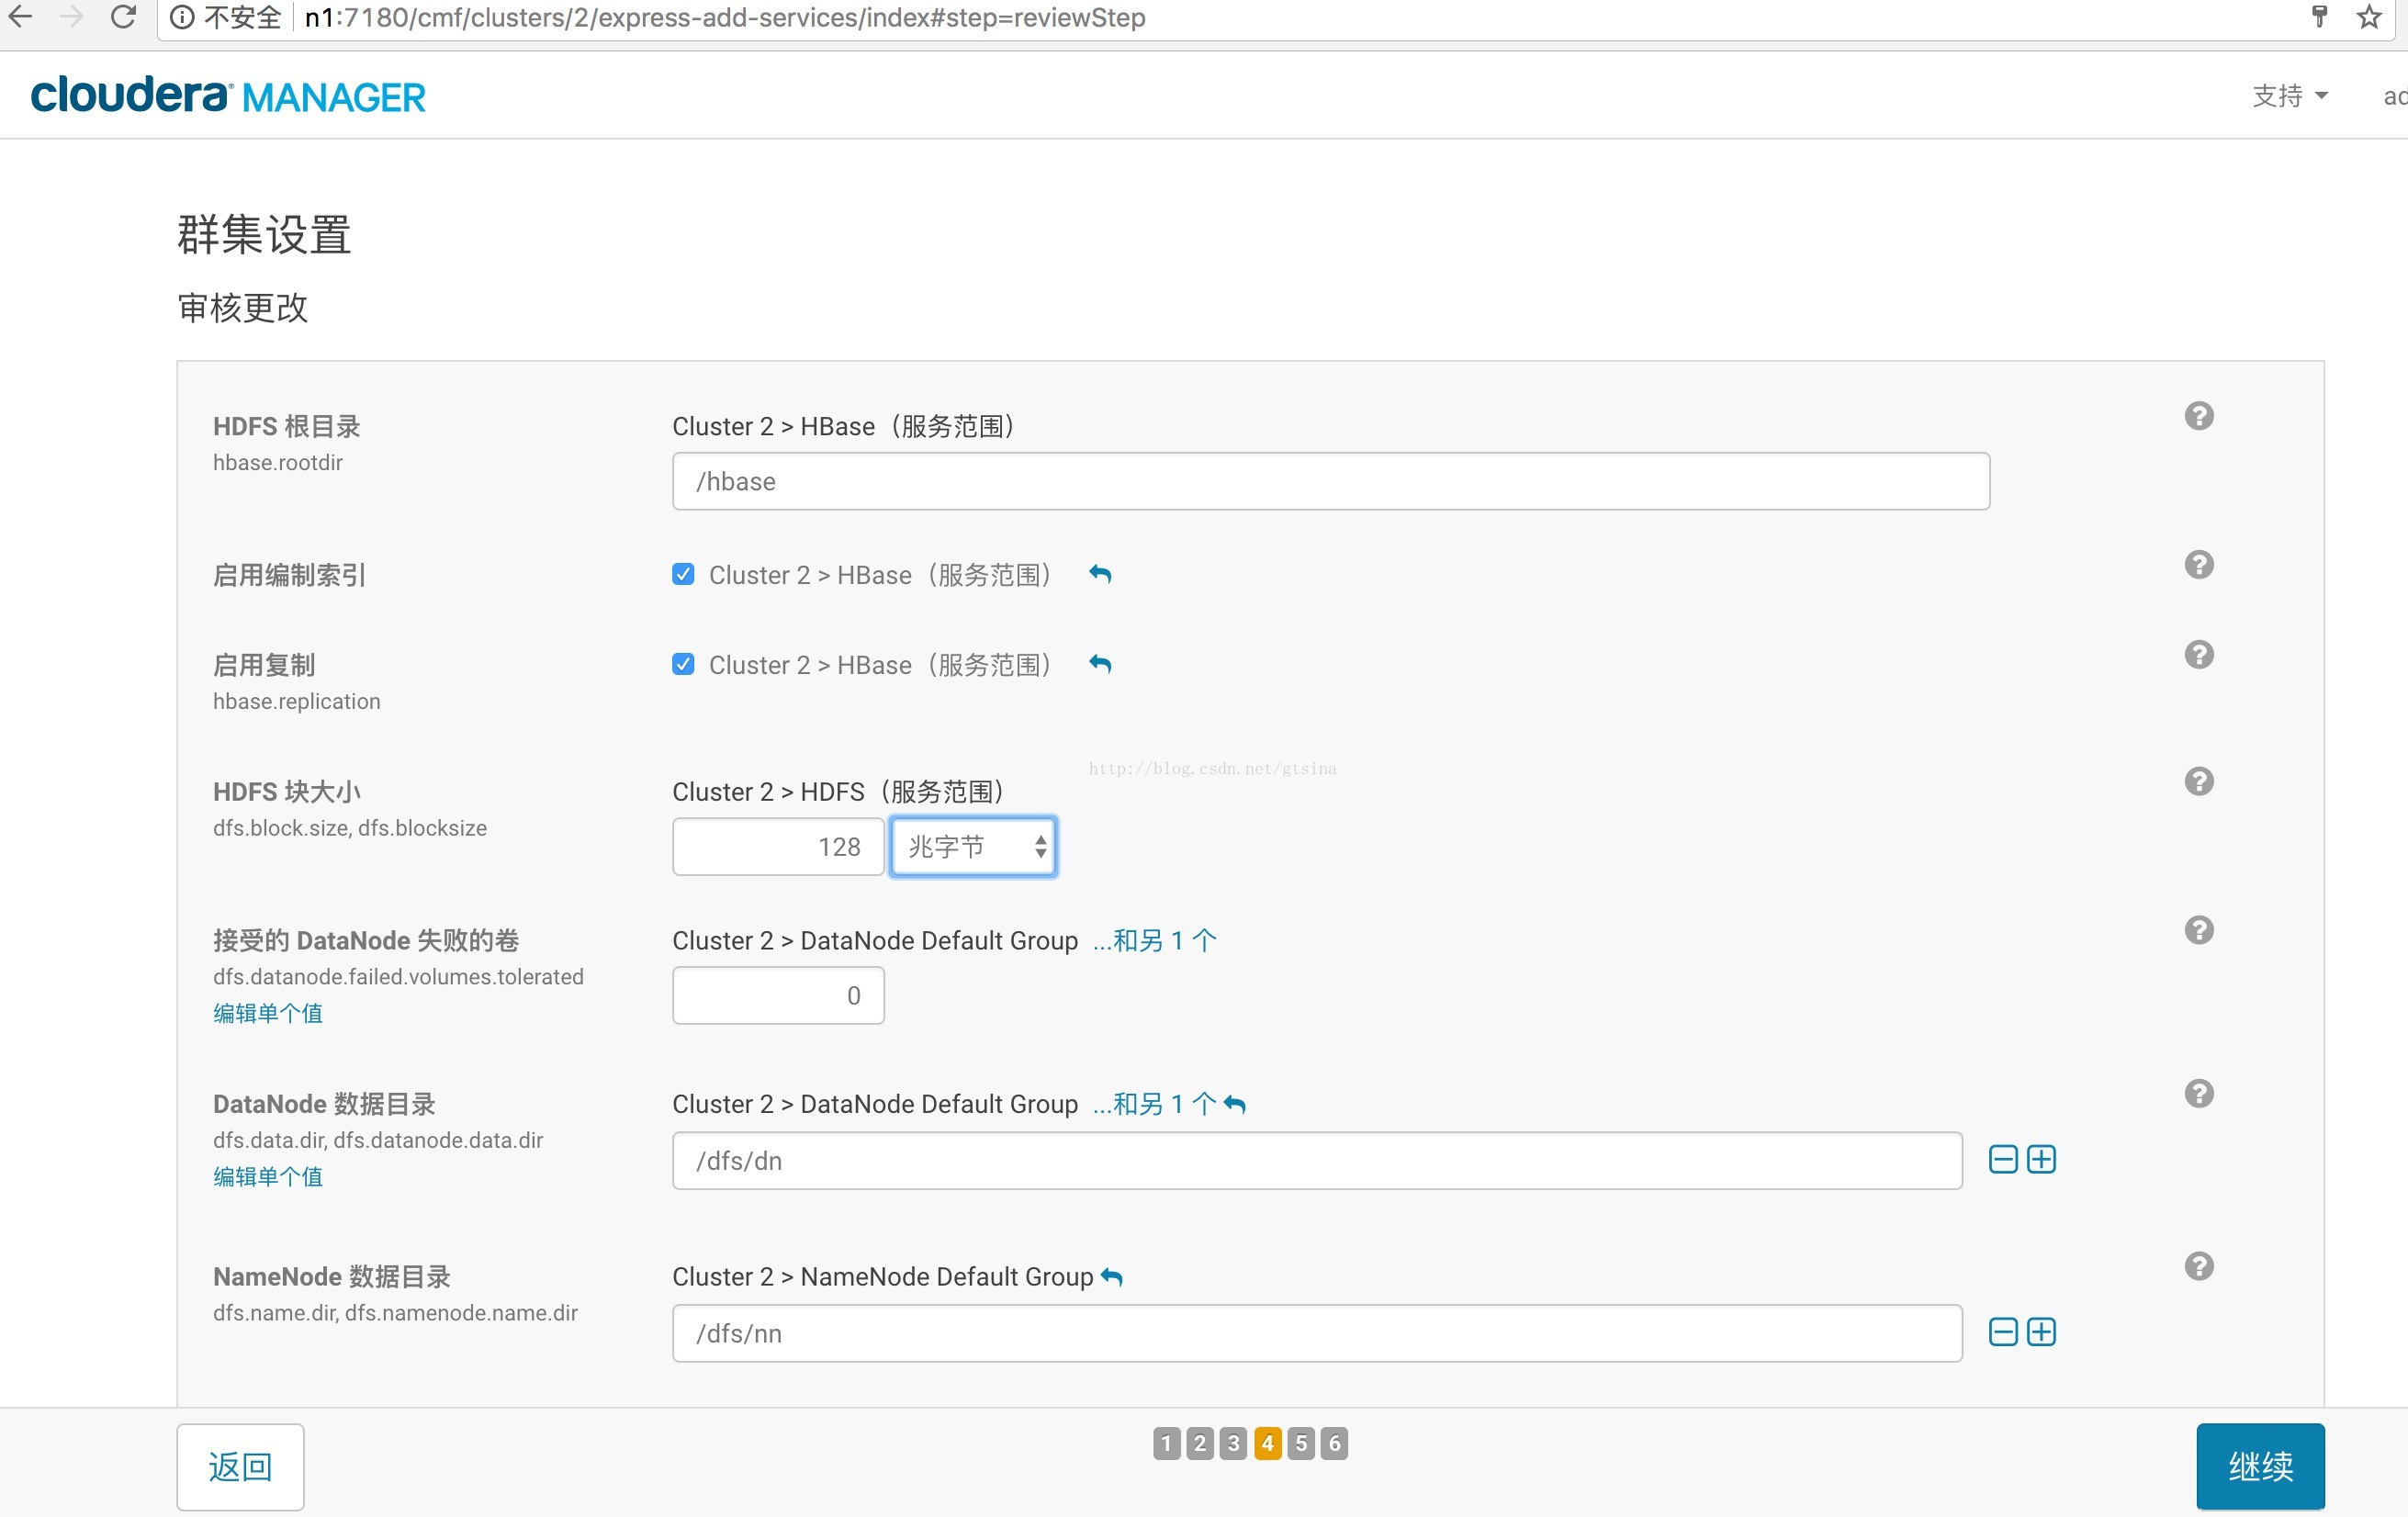Open help for 启用编制索引 setting

tap(2198, 565)
